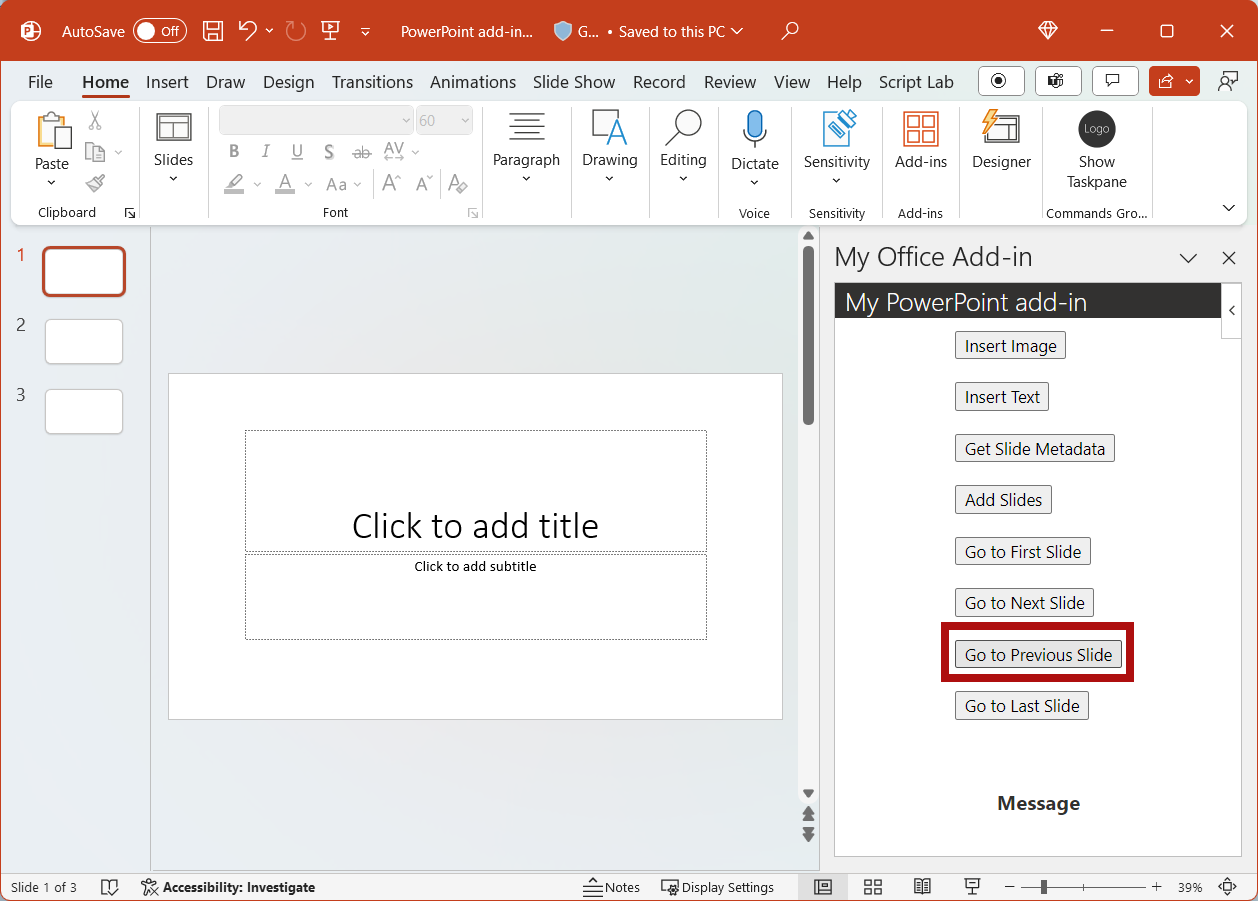Click Present in Teams icon
The width and height of the screenshot is (1258, 901).
1057,81
